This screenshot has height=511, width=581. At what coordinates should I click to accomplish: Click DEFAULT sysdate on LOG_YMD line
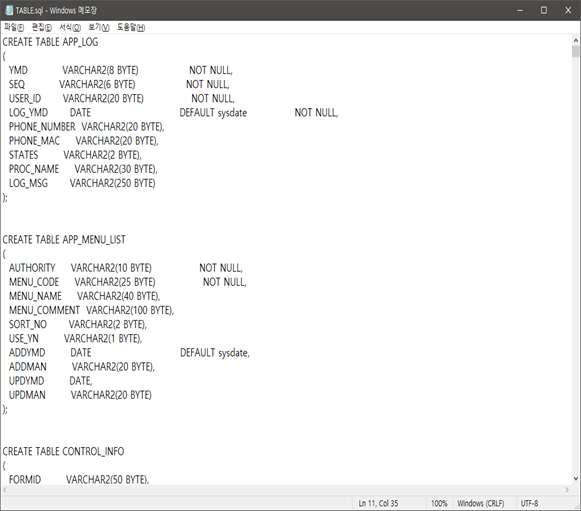point(213,113)
